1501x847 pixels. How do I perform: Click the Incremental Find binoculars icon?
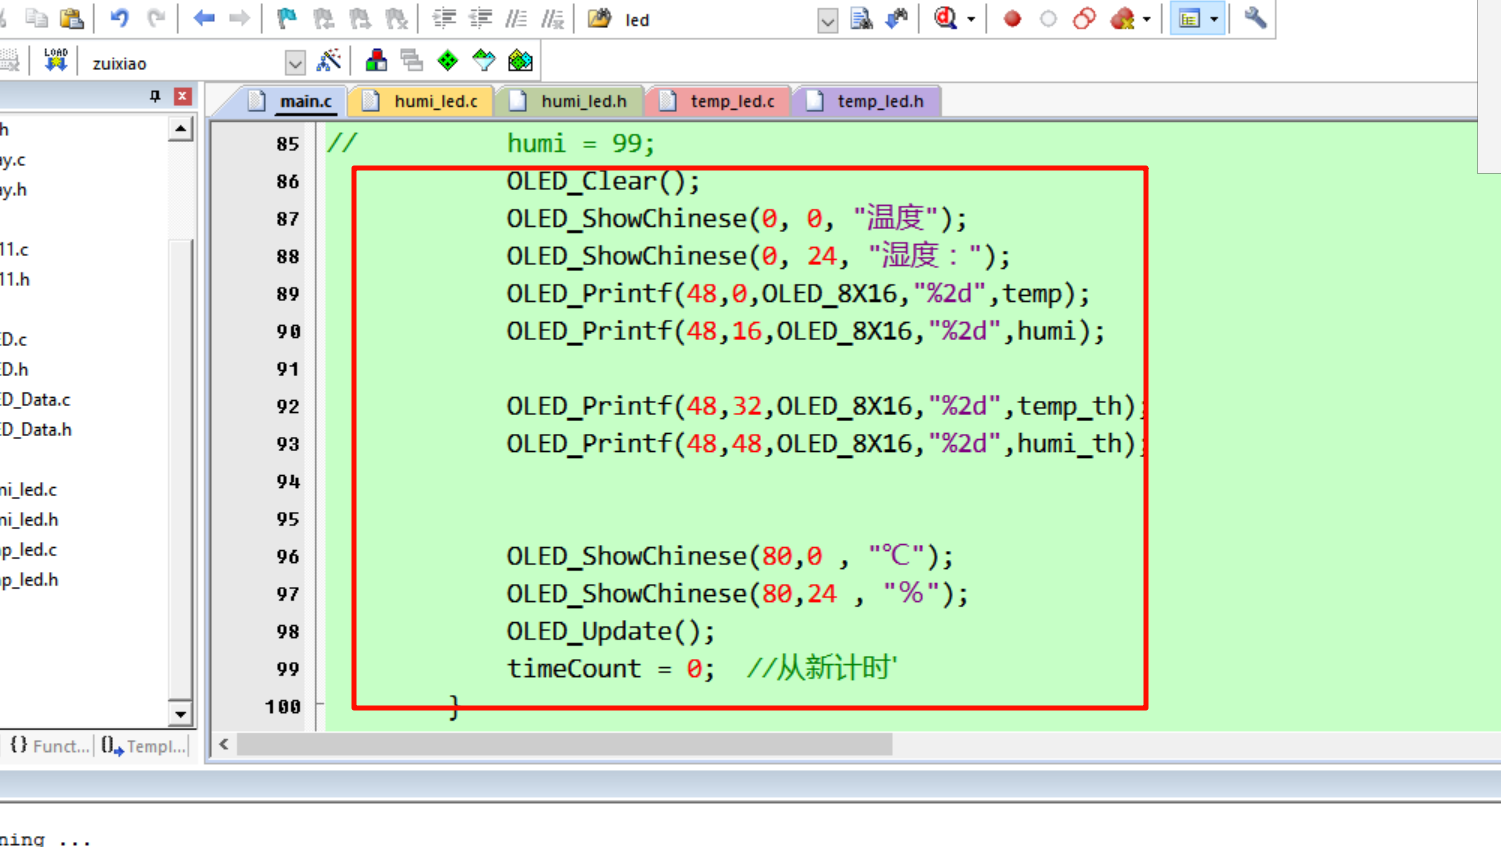click(x=897, y=18)
